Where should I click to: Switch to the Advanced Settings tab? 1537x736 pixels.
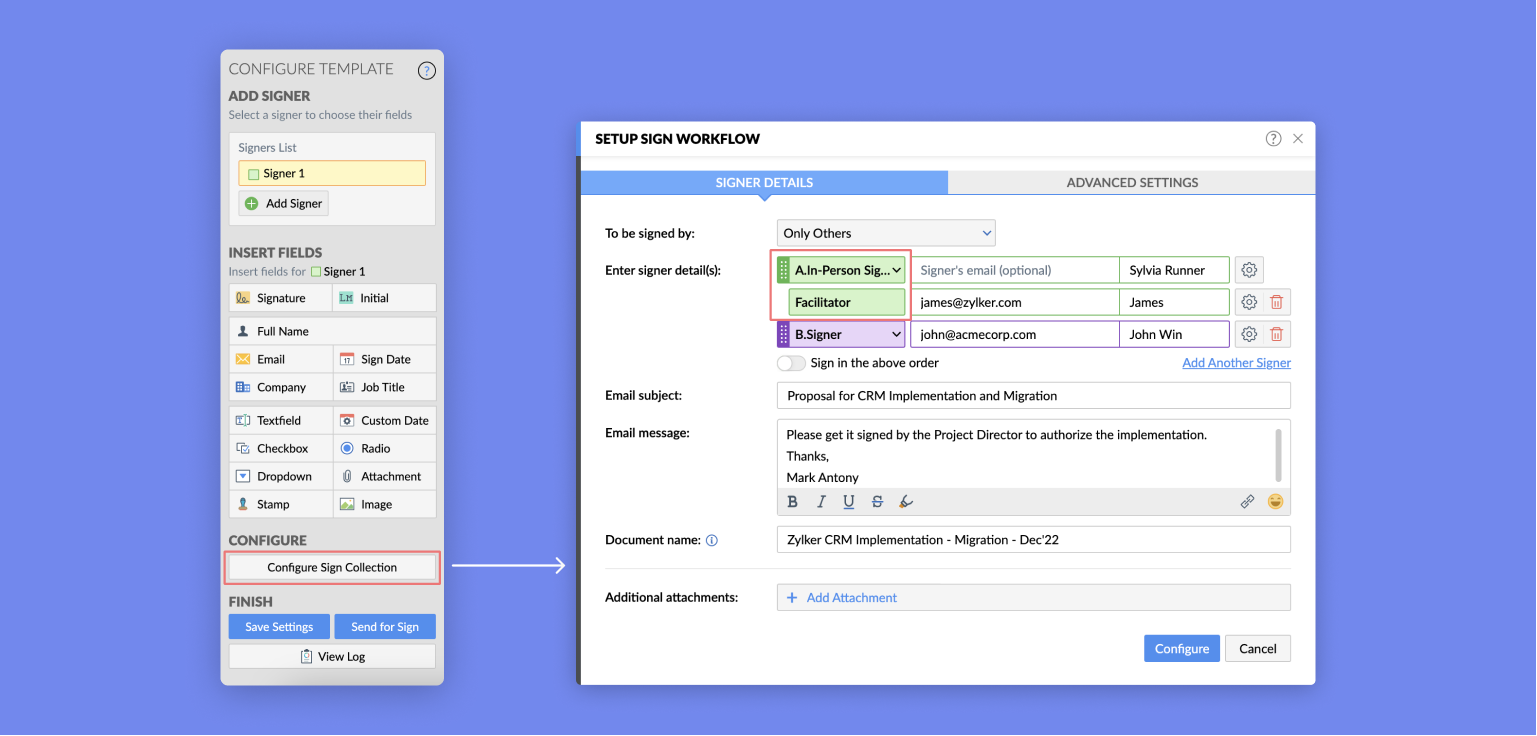tap(1132, 182)
